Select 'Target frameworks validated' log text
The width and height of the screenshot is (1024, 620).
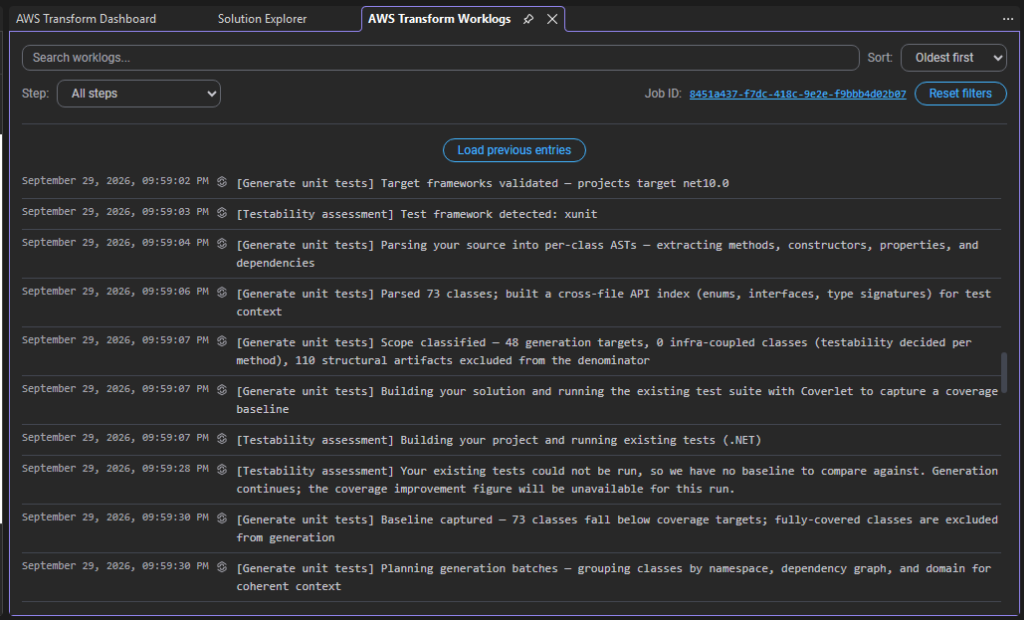point(482,184)
